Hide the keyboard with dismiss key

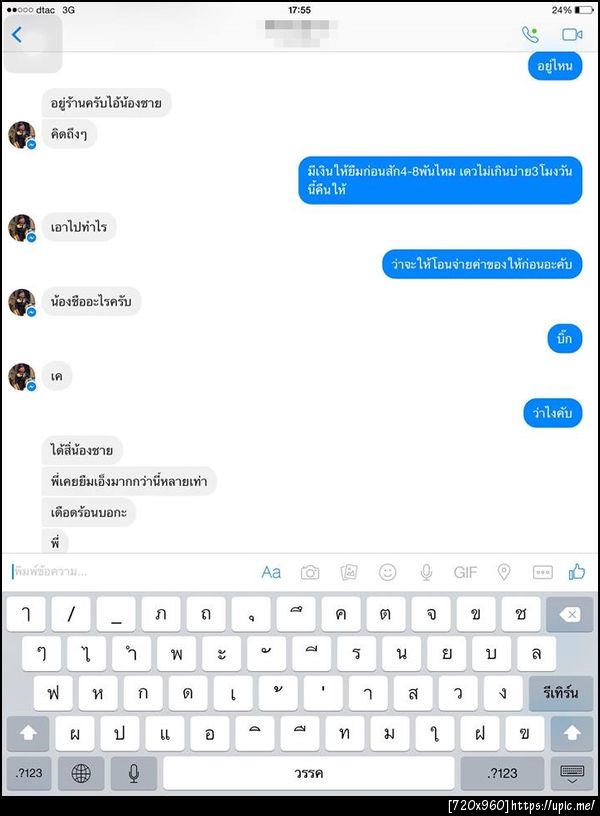coord(571,773)
